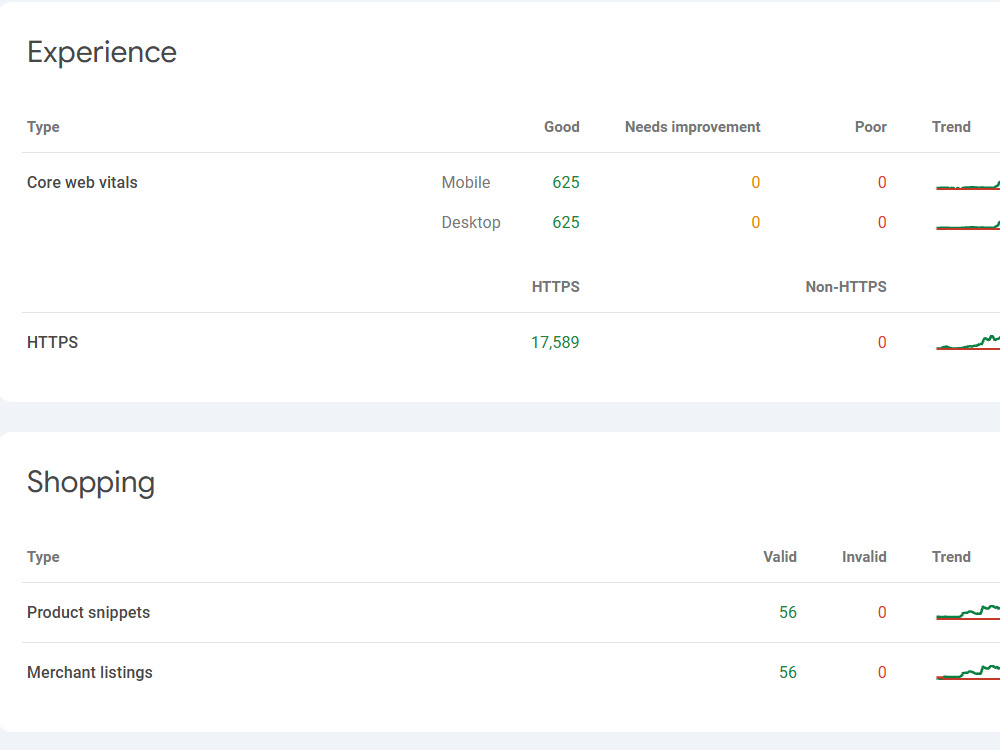View the Mobile core web vitals trend sparkline
This screenshot has height=750, width=1000.
pos(967,184)
